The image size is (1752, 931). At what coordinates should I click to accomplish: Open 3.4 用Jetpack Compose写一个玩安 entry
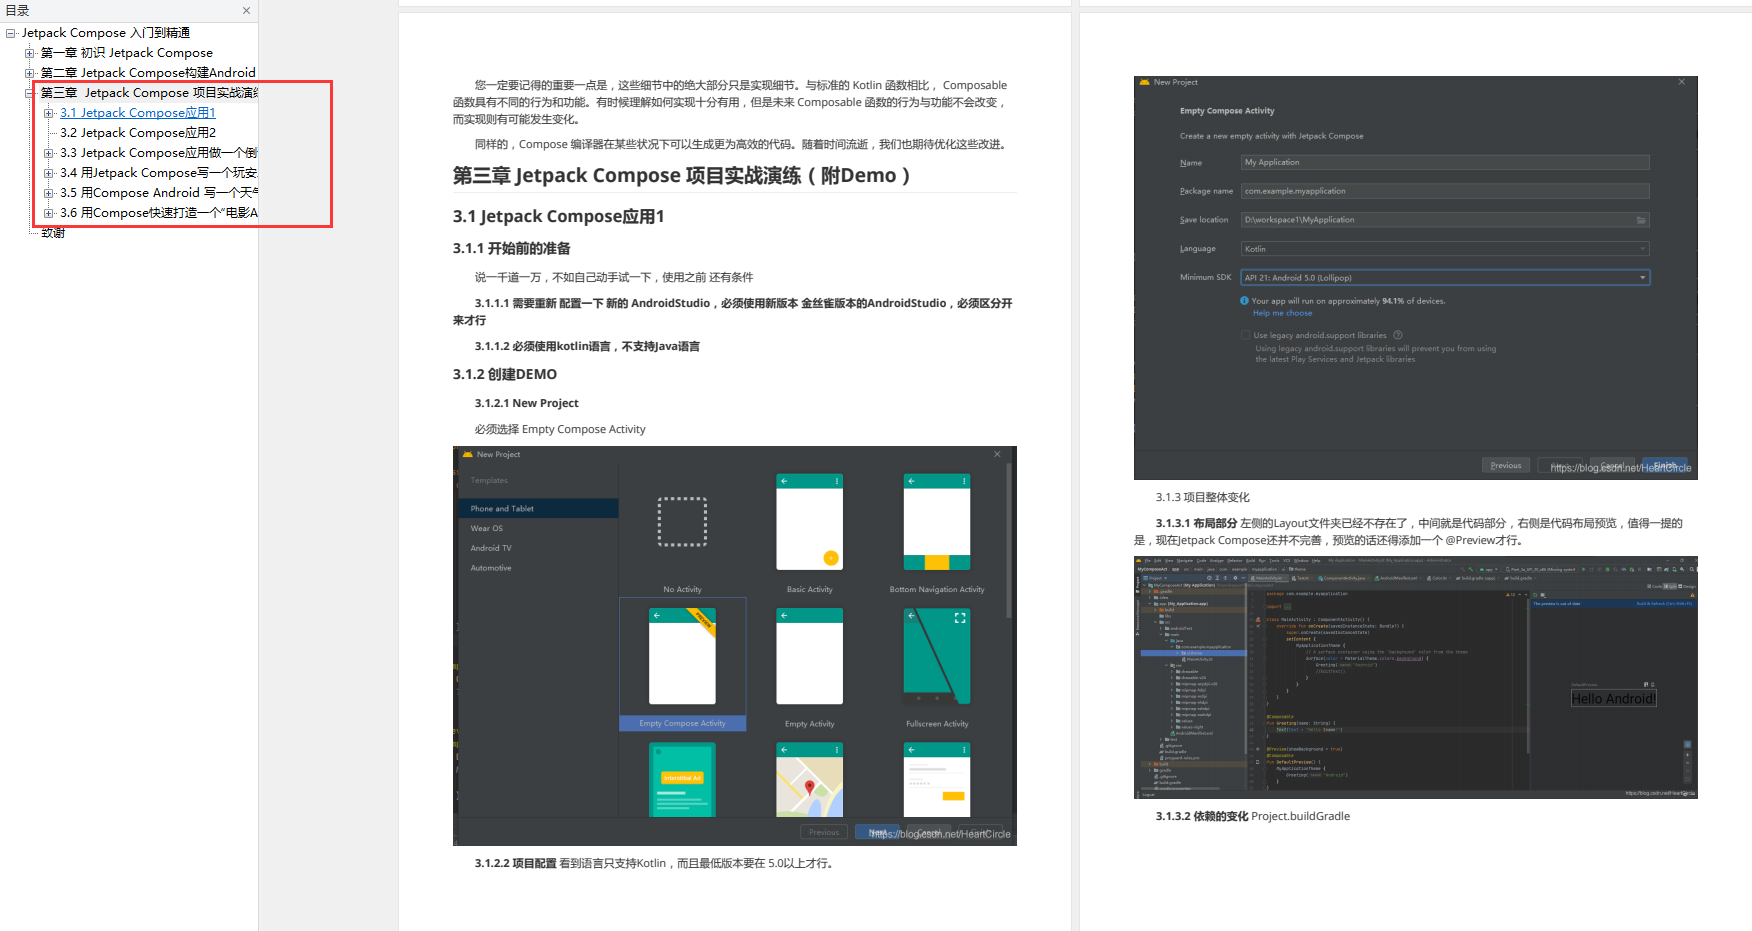(158, 173)
